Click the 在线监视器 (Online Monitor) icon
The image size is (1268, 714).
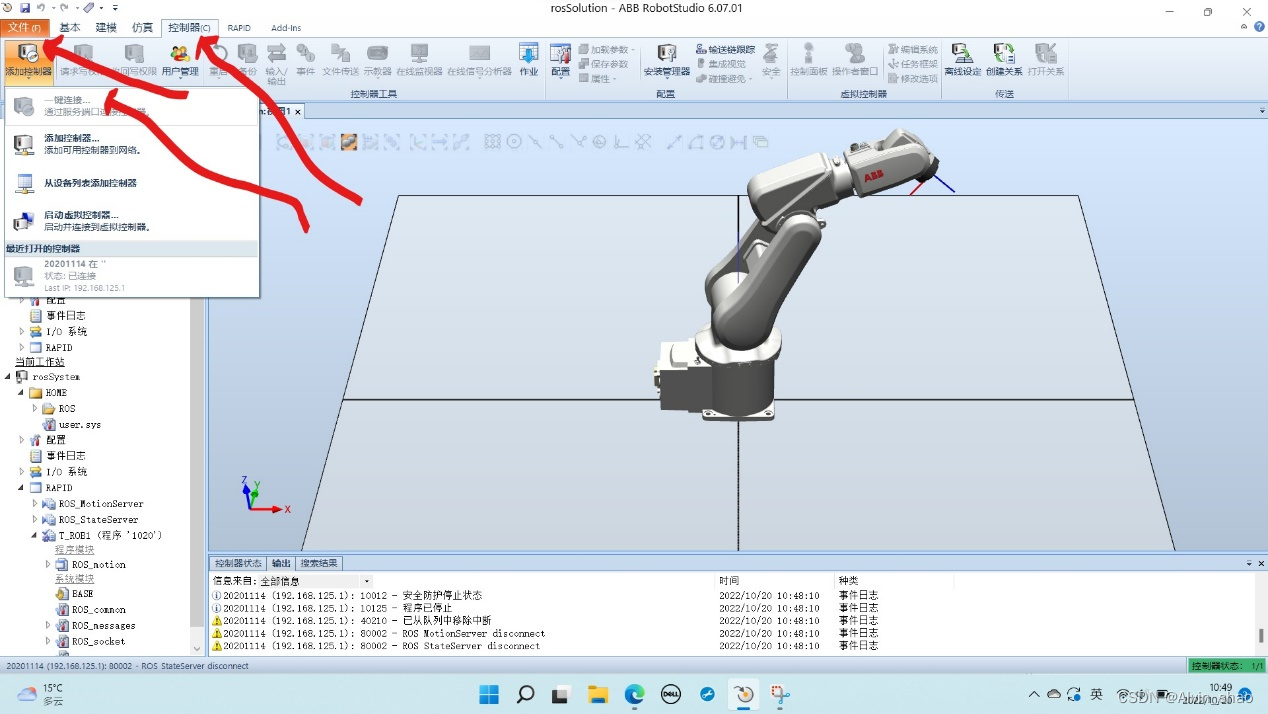coord(419,60)
